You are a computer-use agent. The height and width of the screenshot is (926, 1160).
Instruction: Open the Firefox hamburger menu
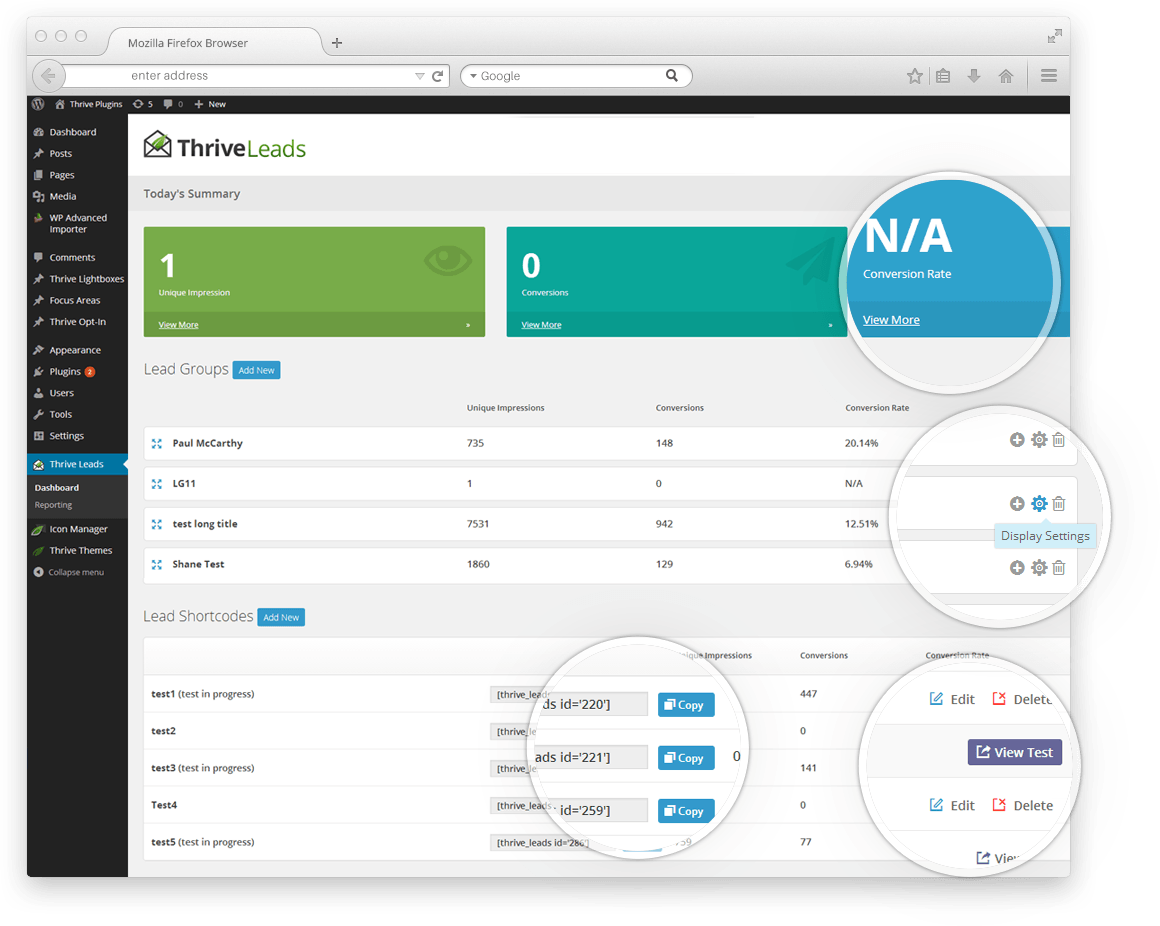[1049, 75]
